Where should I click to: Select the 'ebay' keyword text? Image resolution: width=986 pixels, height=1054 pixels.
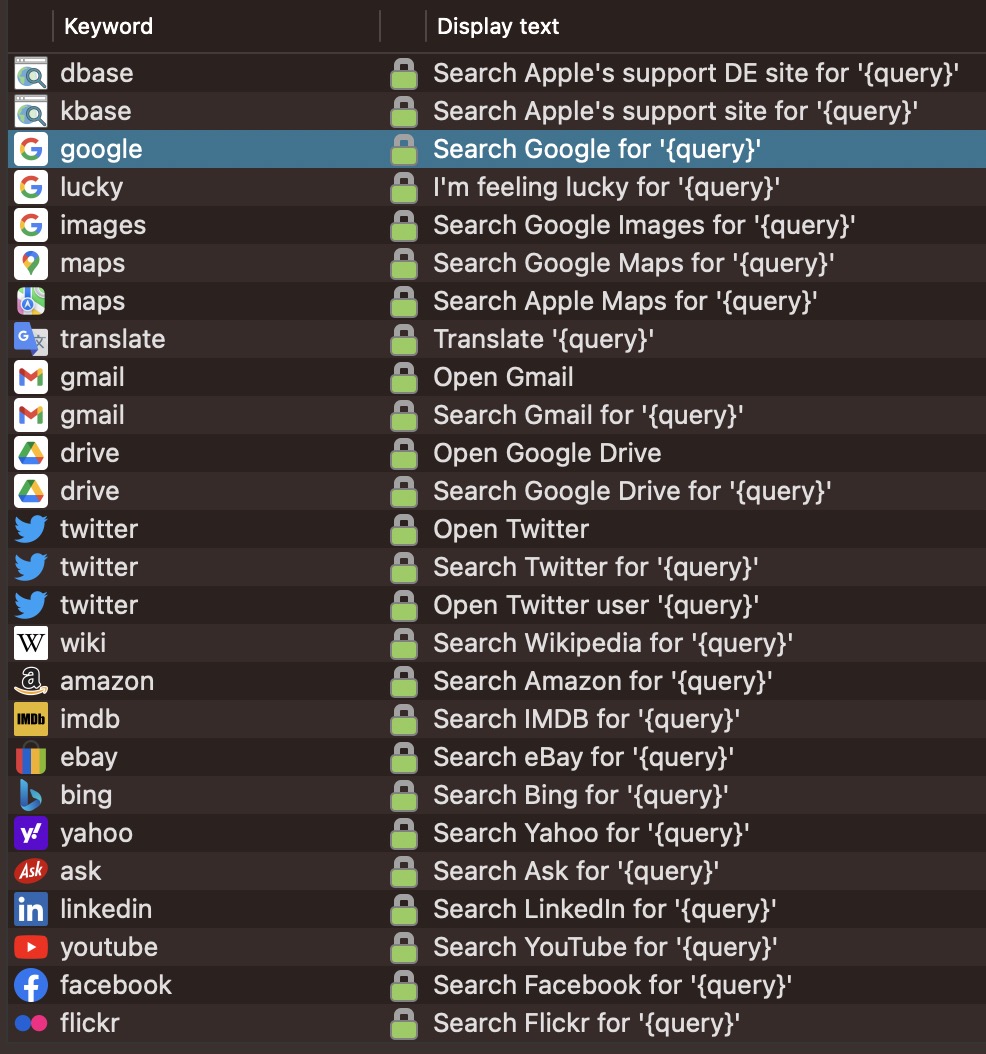tap(89, 757)
